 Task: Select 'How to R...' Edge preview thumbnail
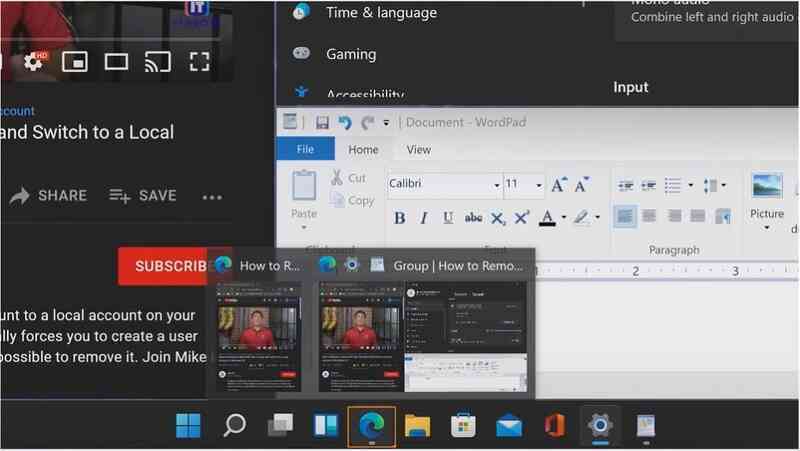point(257,336)
